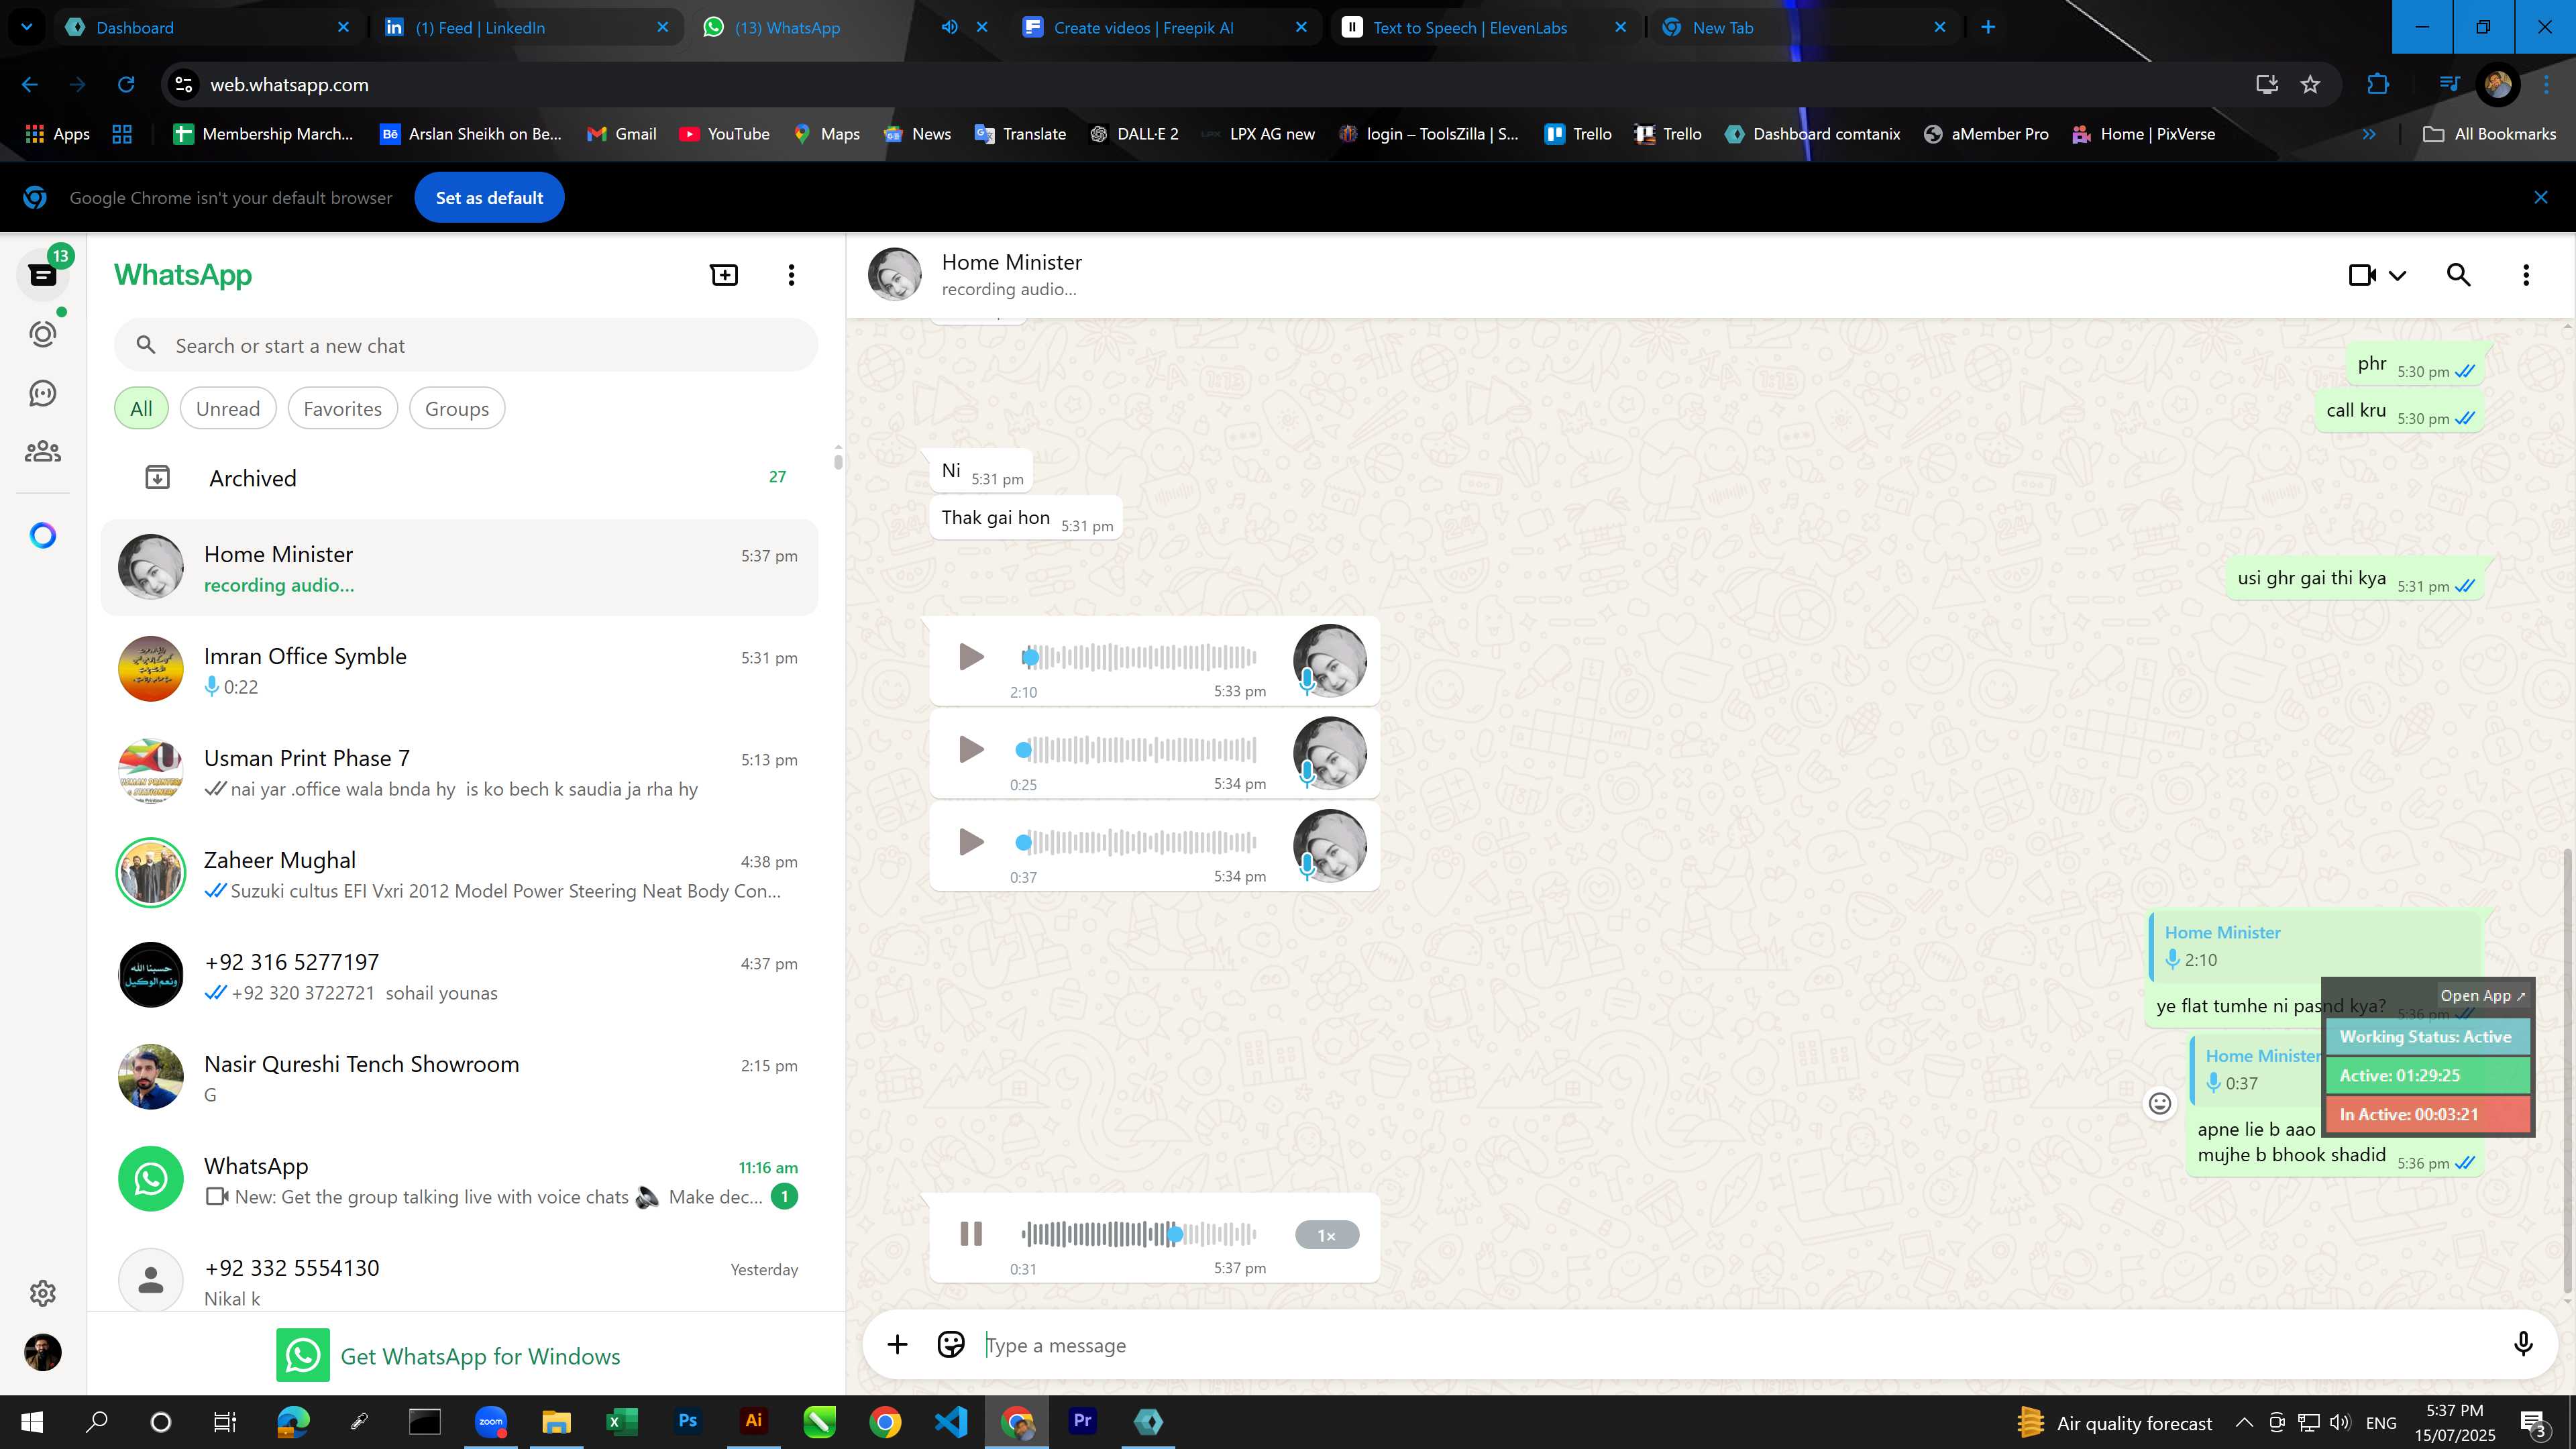Image resolution: width=2576 pixels, height=1449 pixels.
Task: Bookmark this page with star icon
Action: coord(2310,85)
